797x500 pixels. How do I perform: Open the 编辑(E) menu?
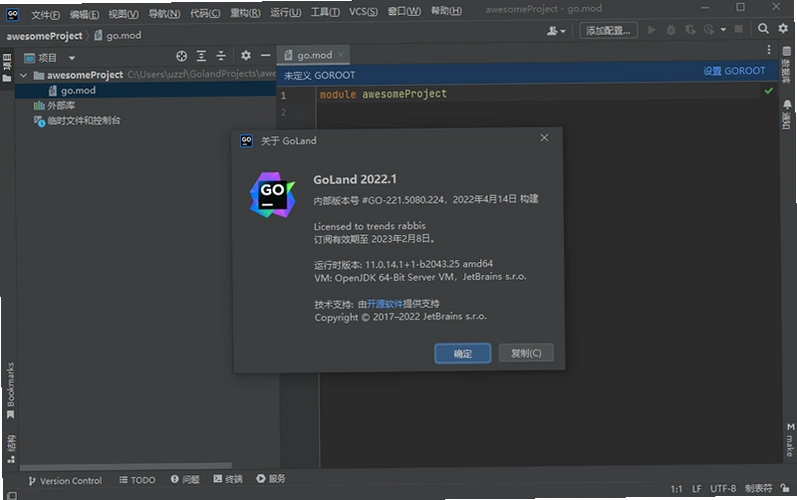tap(84, 14)
